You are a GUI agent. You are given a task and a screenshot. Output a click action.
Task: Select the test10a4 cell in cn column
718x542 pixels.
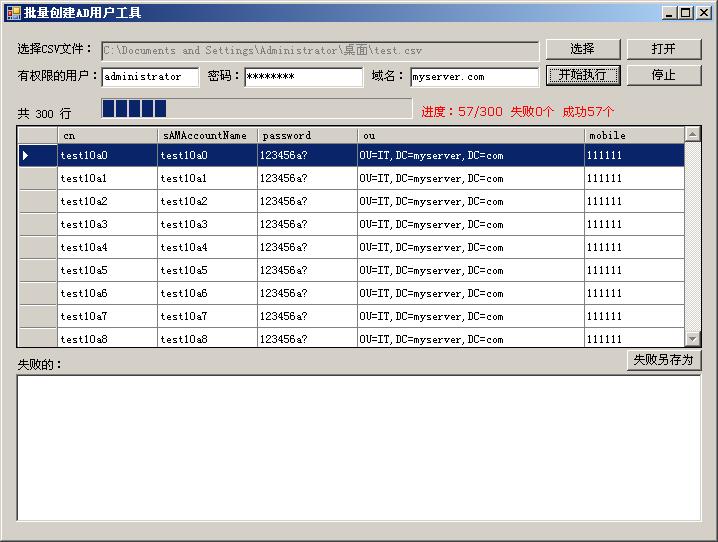pos(107,247)
